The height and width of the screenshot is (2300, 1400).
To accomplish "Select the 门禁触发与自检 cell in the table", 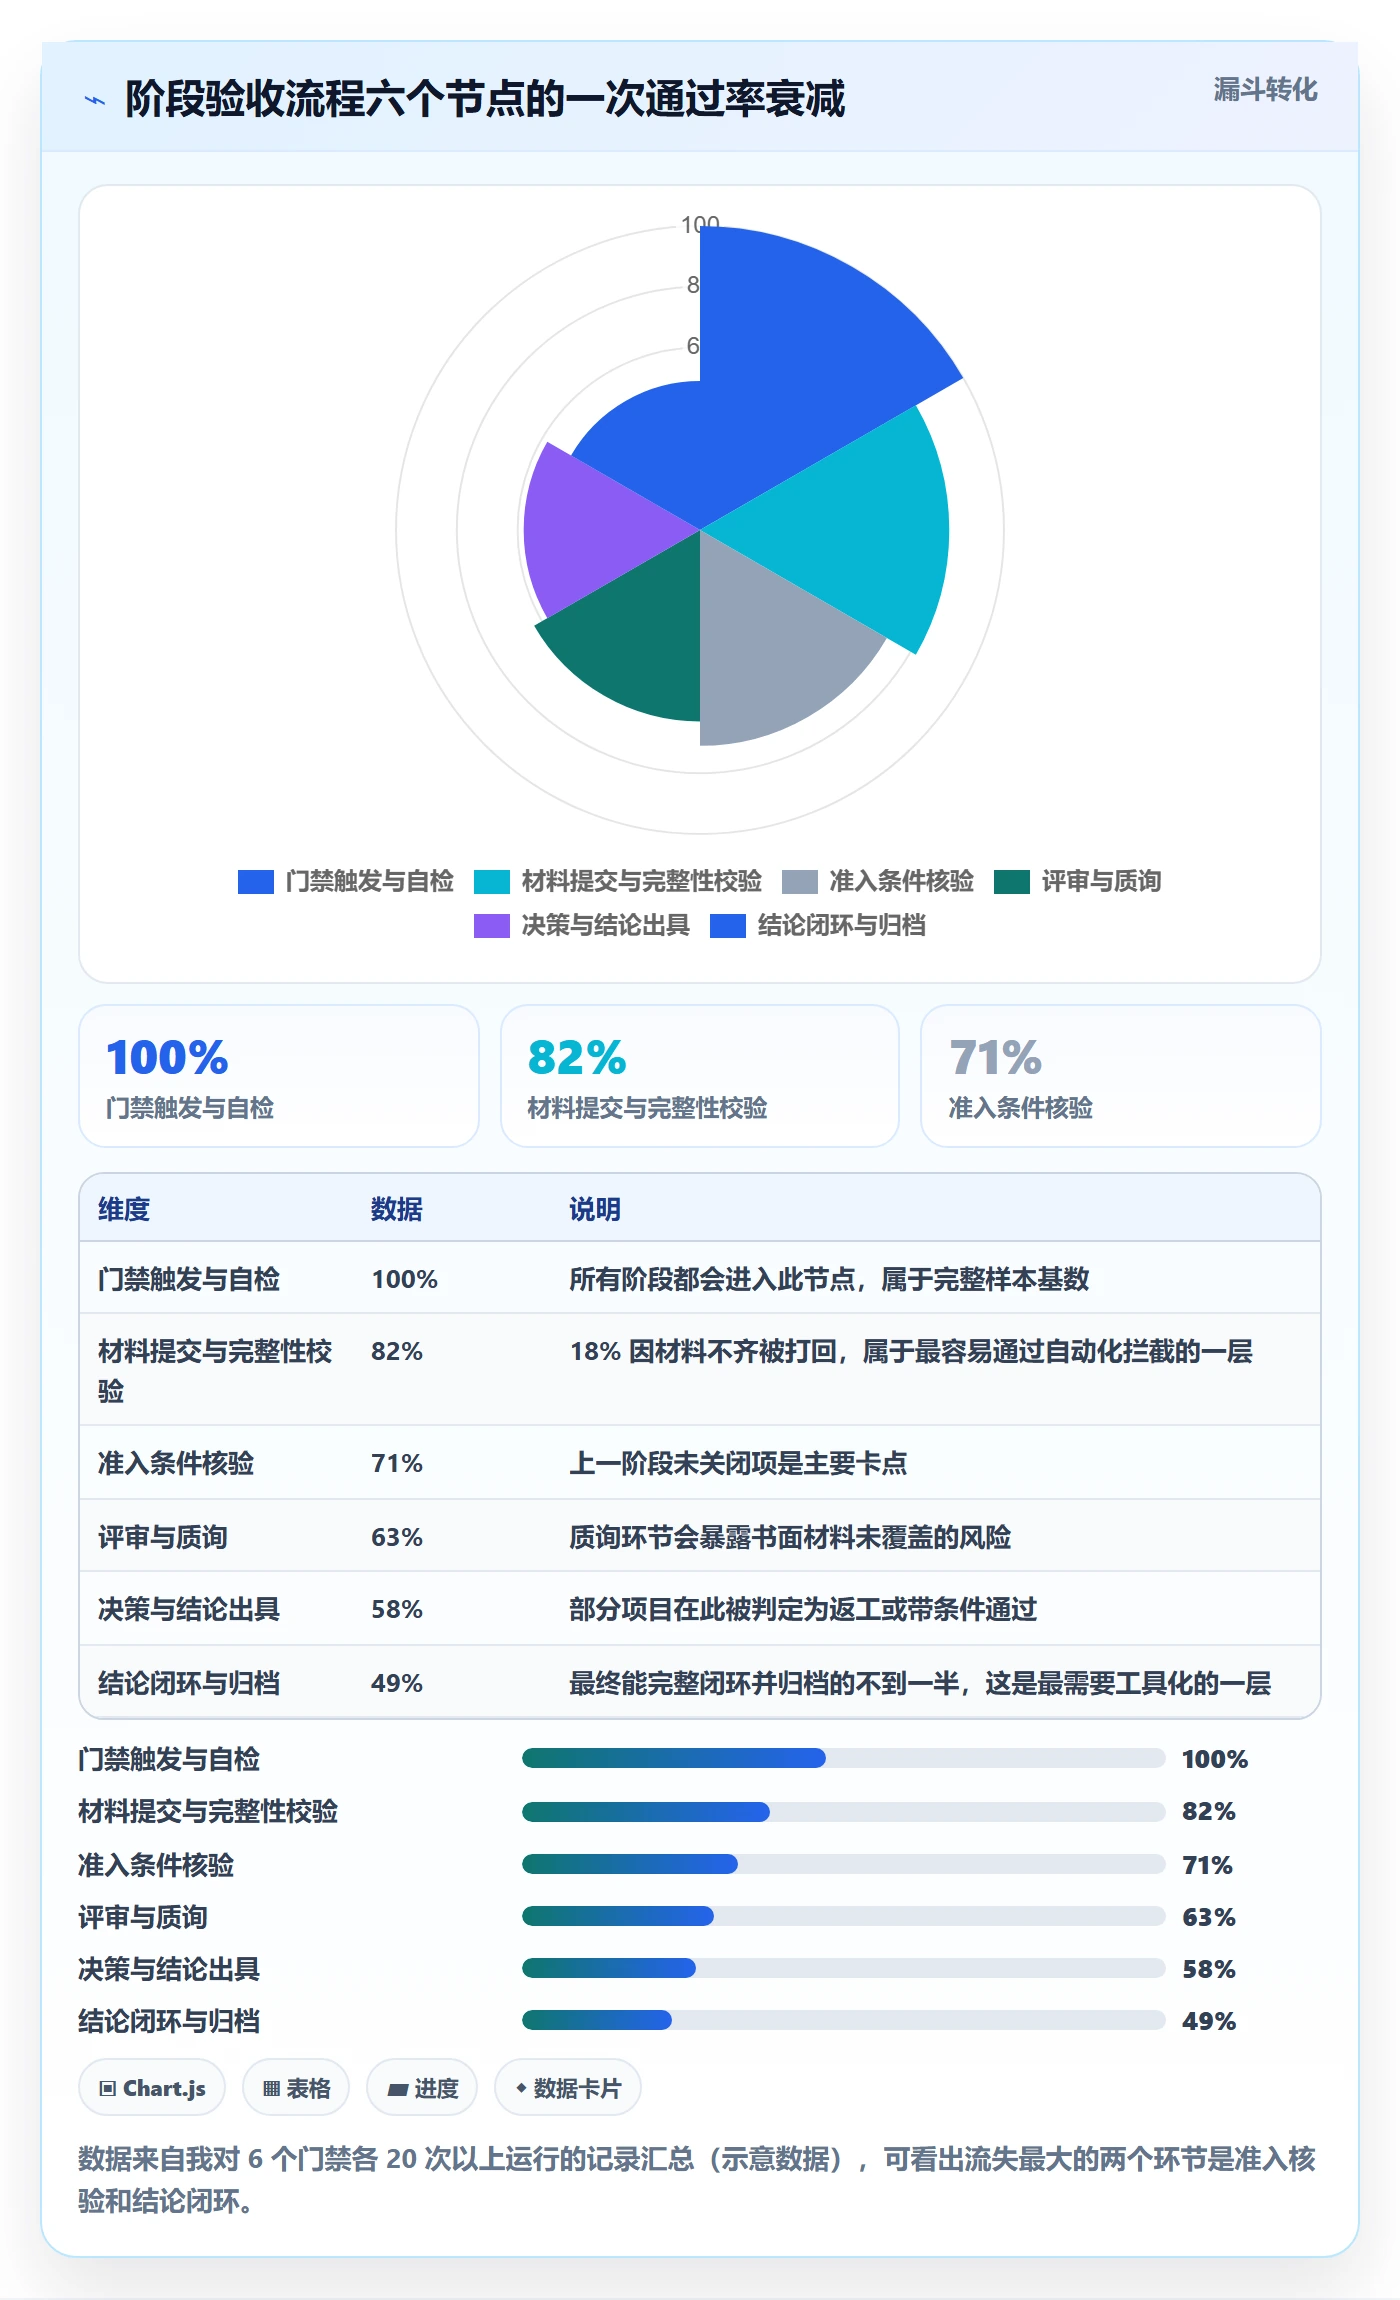I will 189,1279.
